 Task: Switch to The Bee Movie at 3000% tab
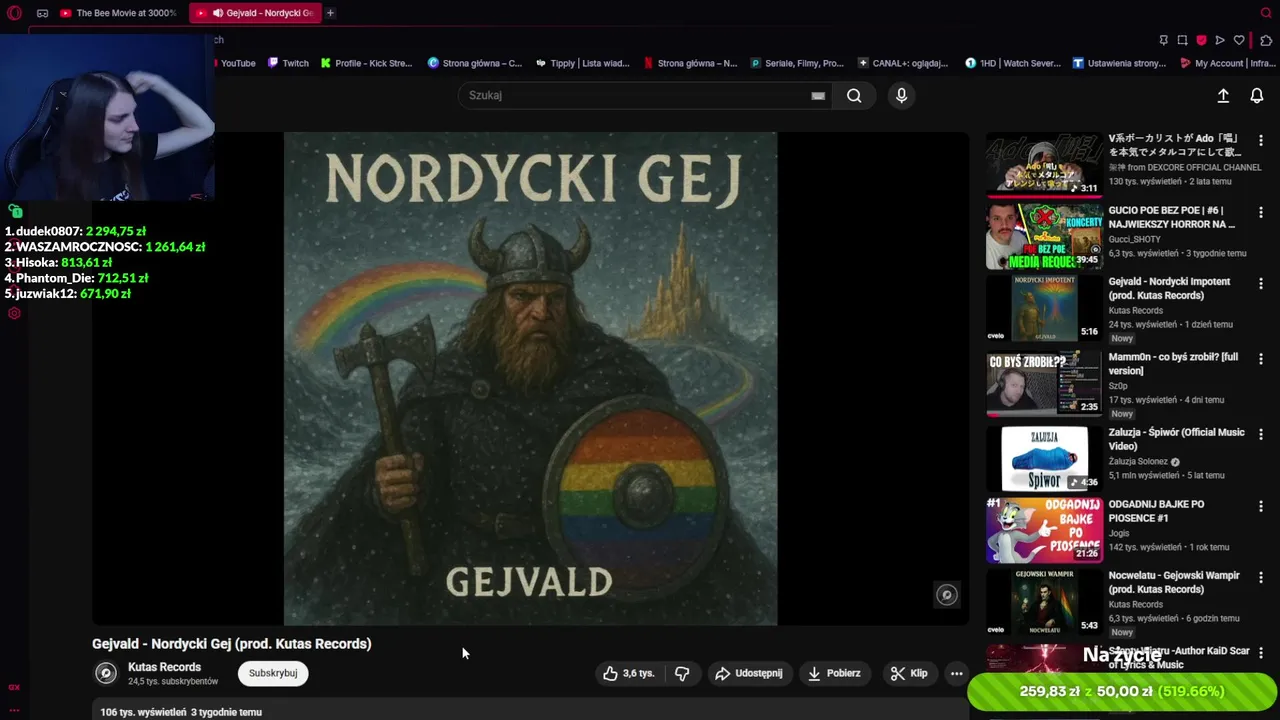click(118, 13)
